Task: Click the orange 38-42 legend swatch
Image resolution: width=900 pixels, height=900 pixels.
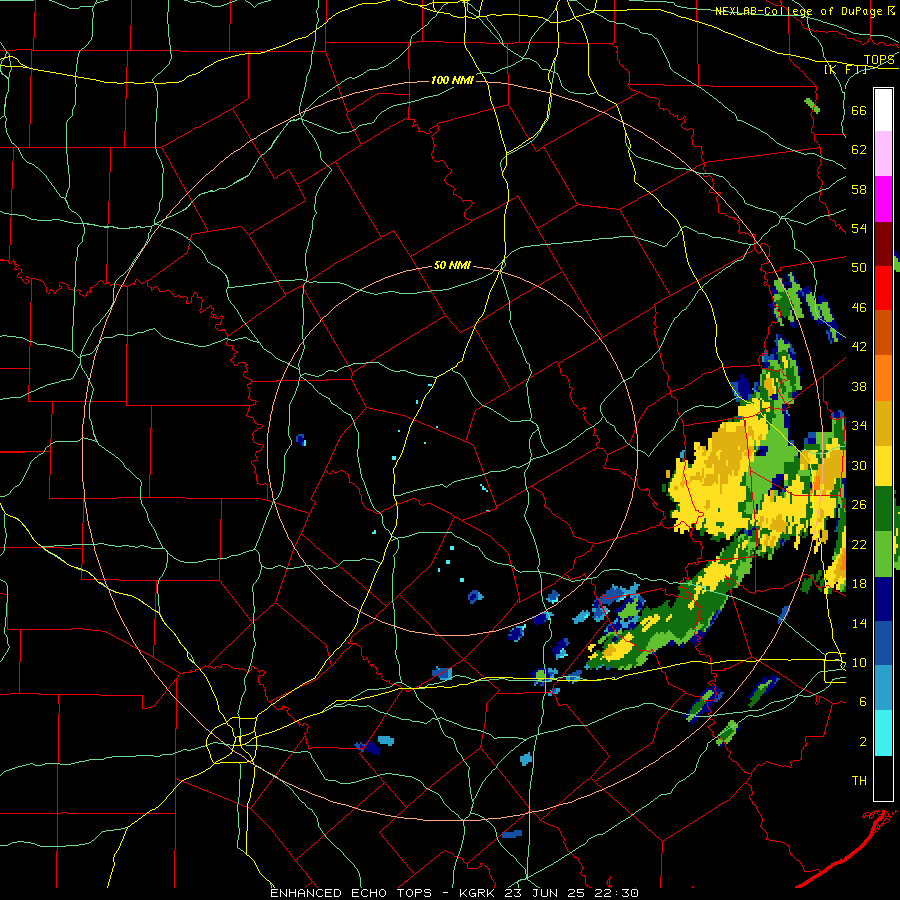Action: coord(883,377)
